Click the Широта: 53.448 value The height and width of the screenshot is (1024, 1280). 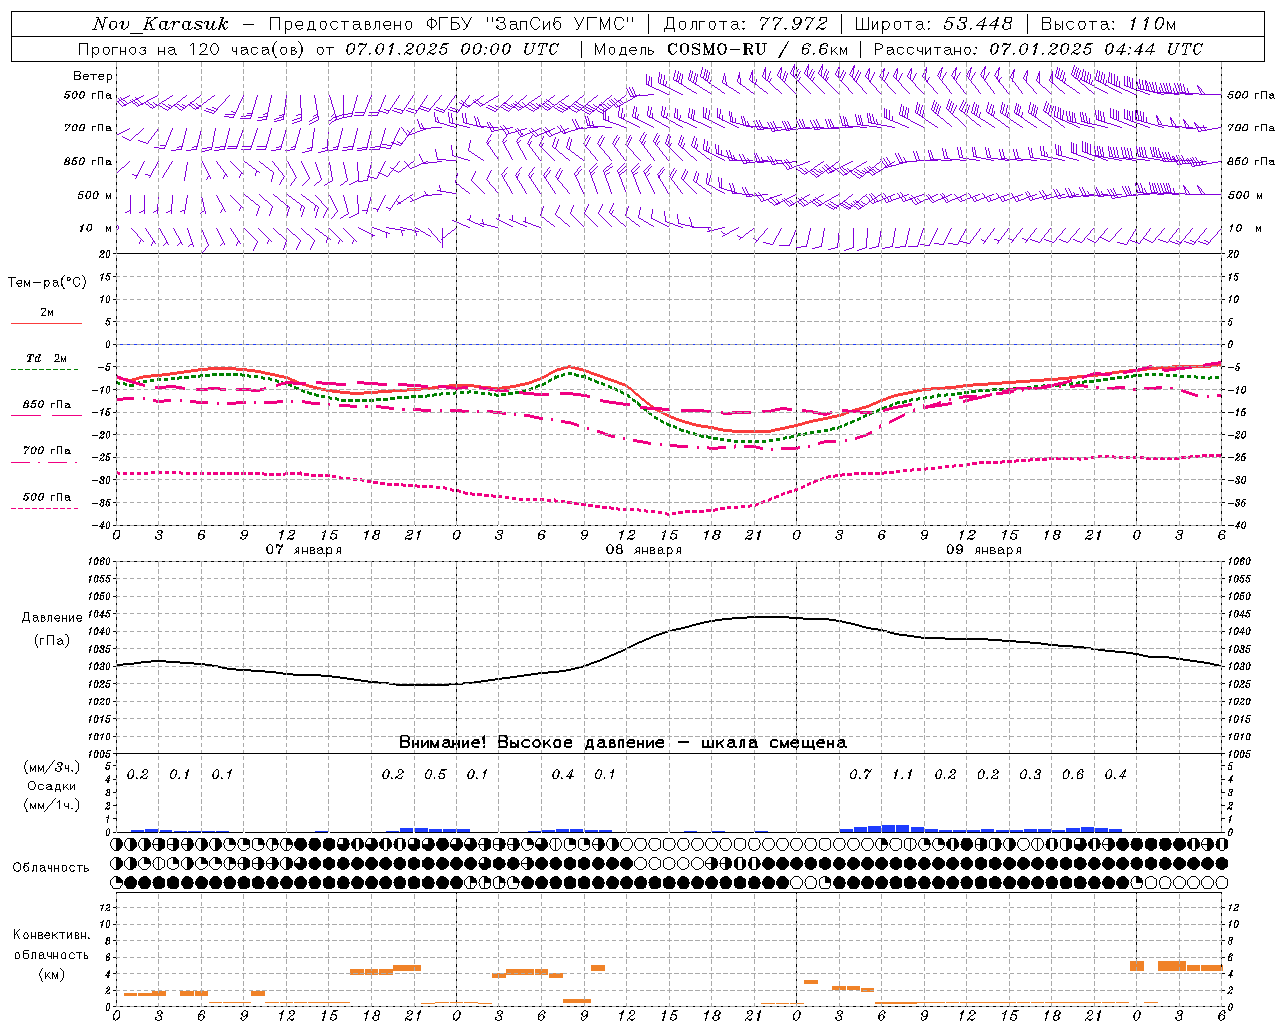click(934, 24)
